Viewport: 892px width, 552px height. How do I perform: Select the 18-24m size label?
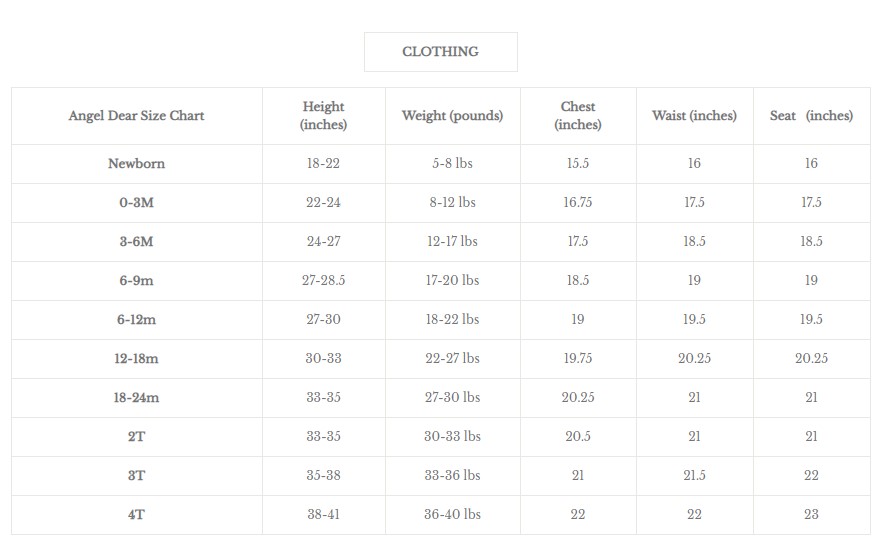coord(137,398)
